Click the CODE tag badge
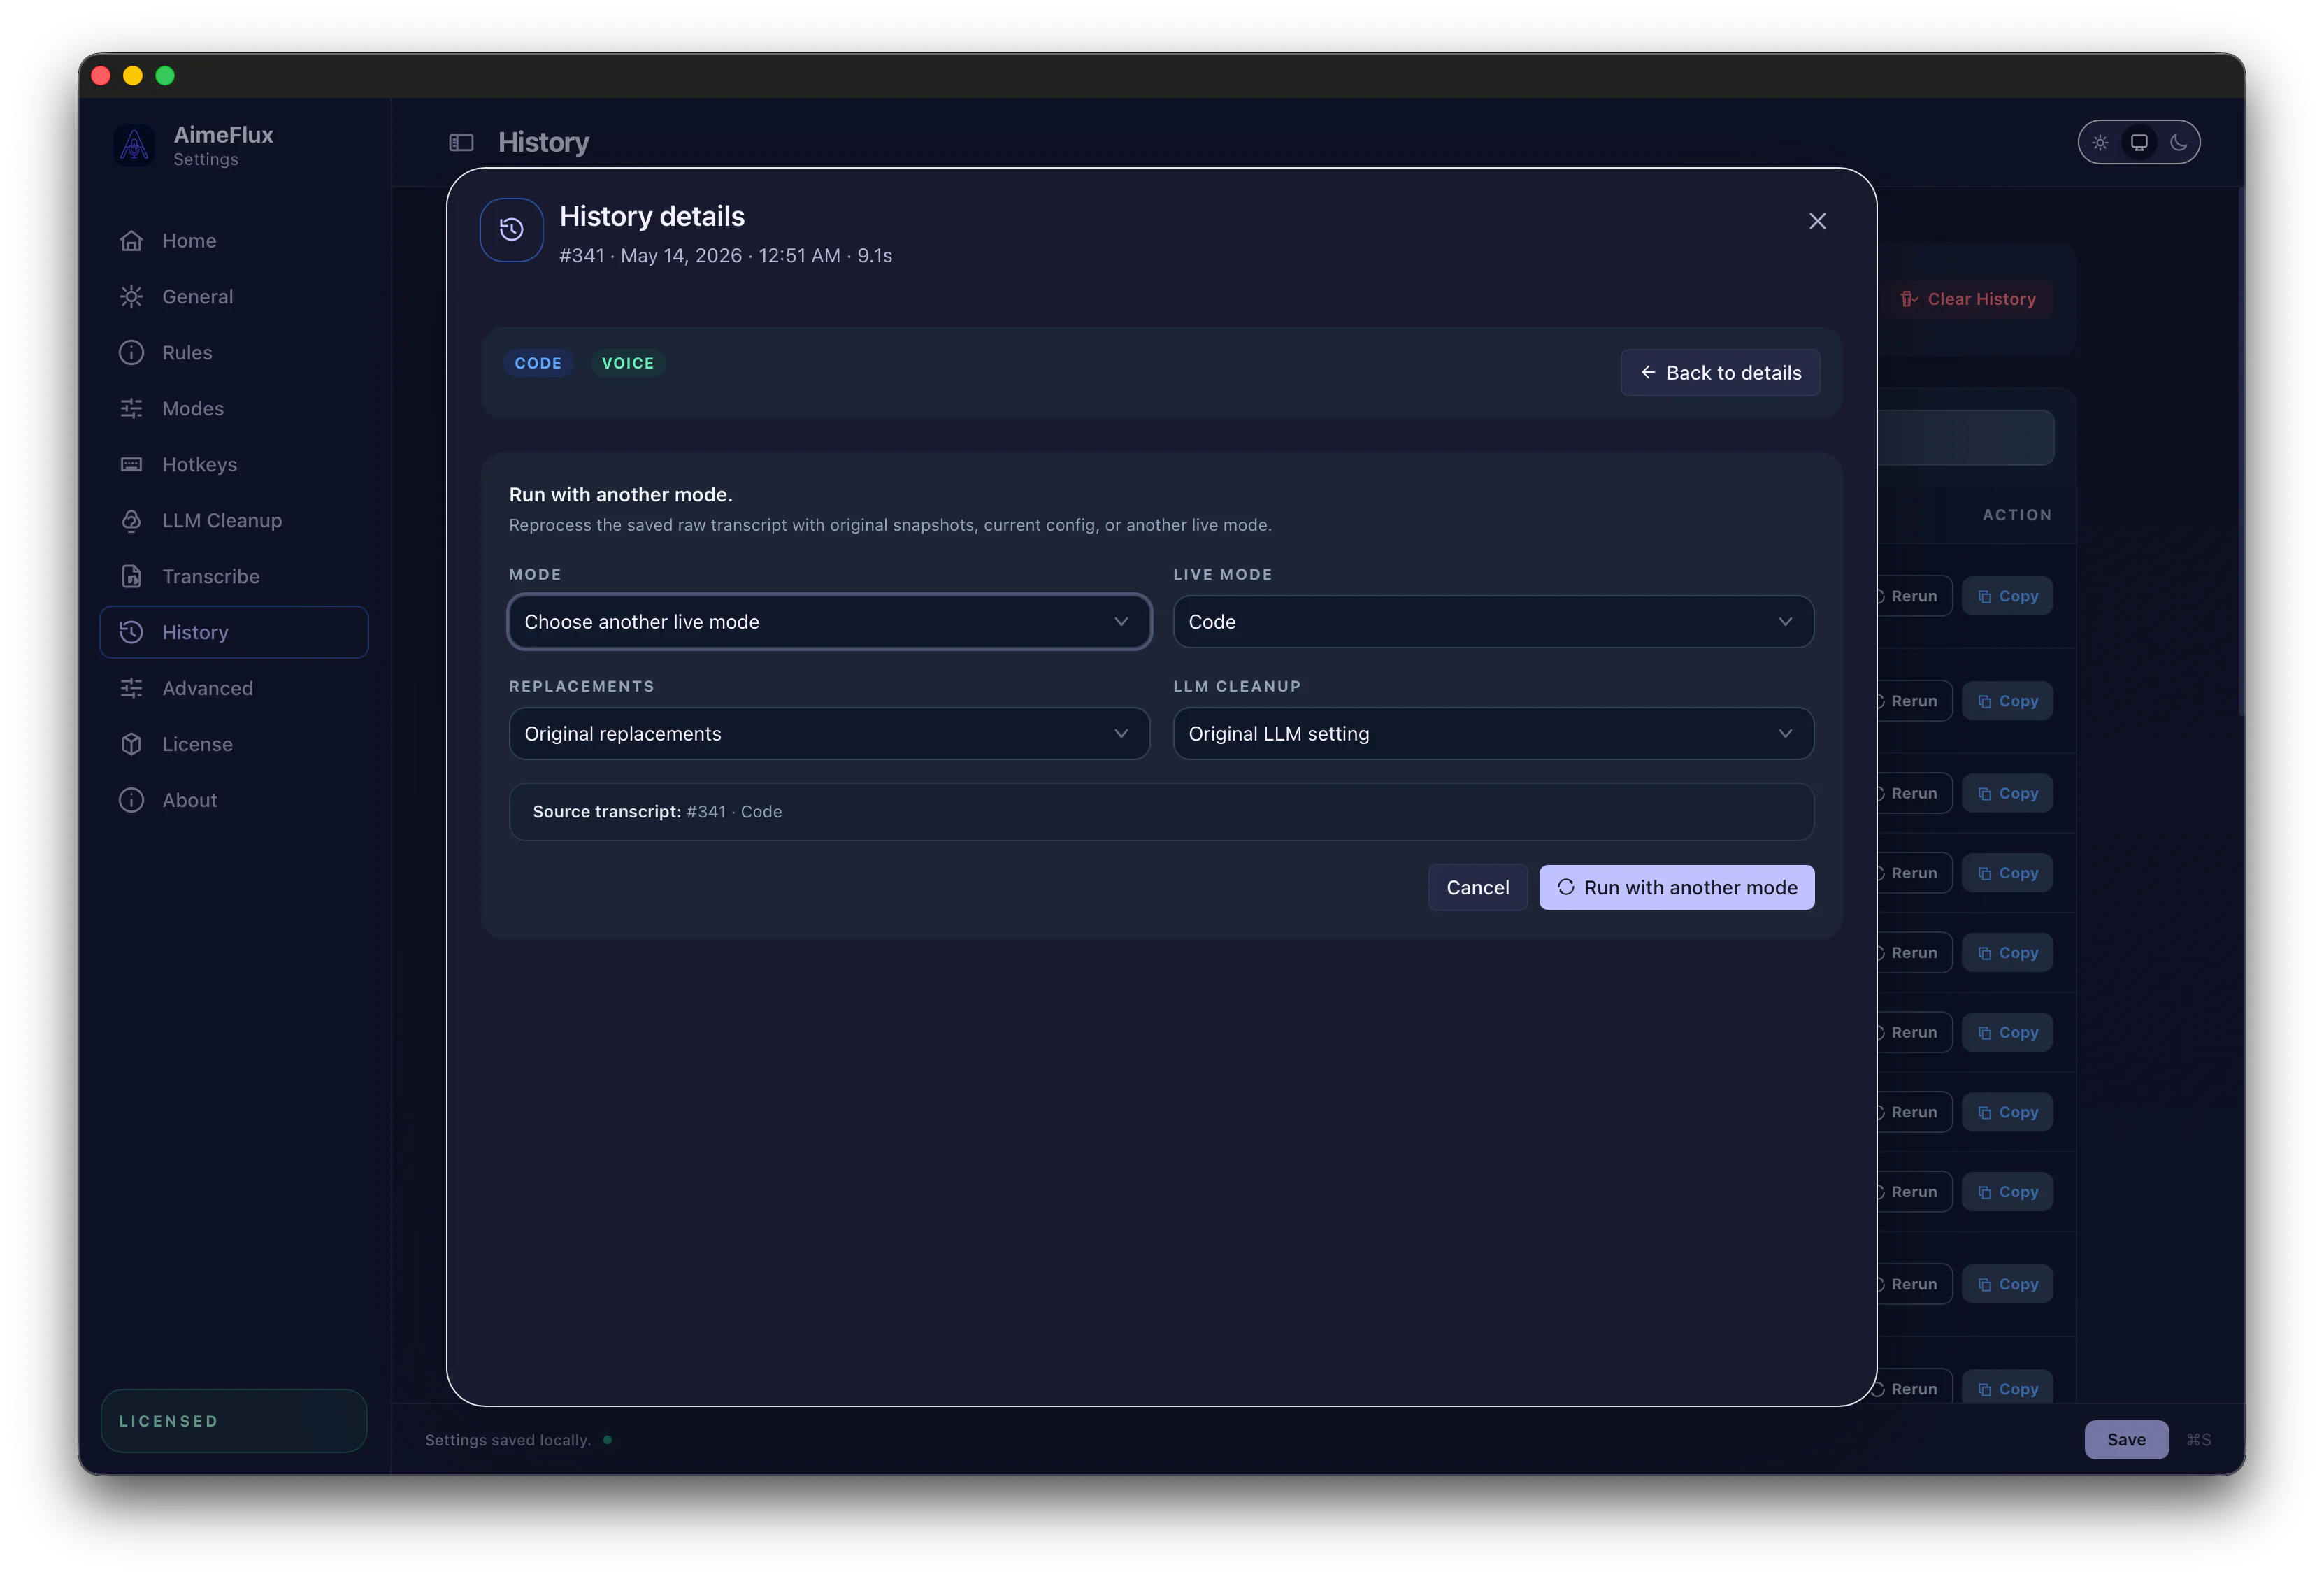 538,364
